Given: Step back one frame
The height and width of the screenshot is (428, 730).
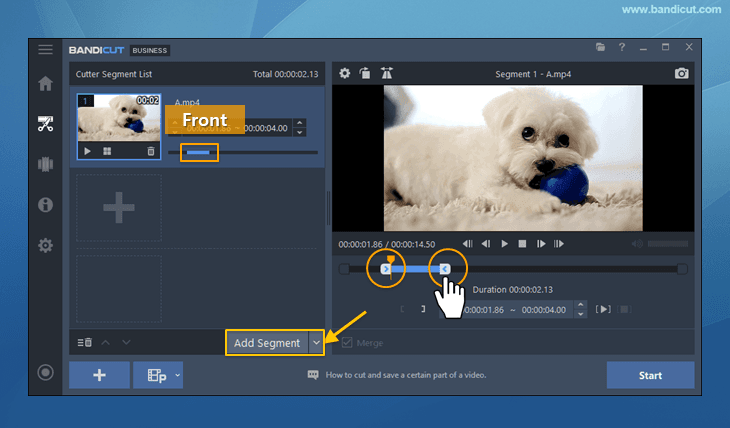Looking at the screenshot, I should tap(486, 244).
